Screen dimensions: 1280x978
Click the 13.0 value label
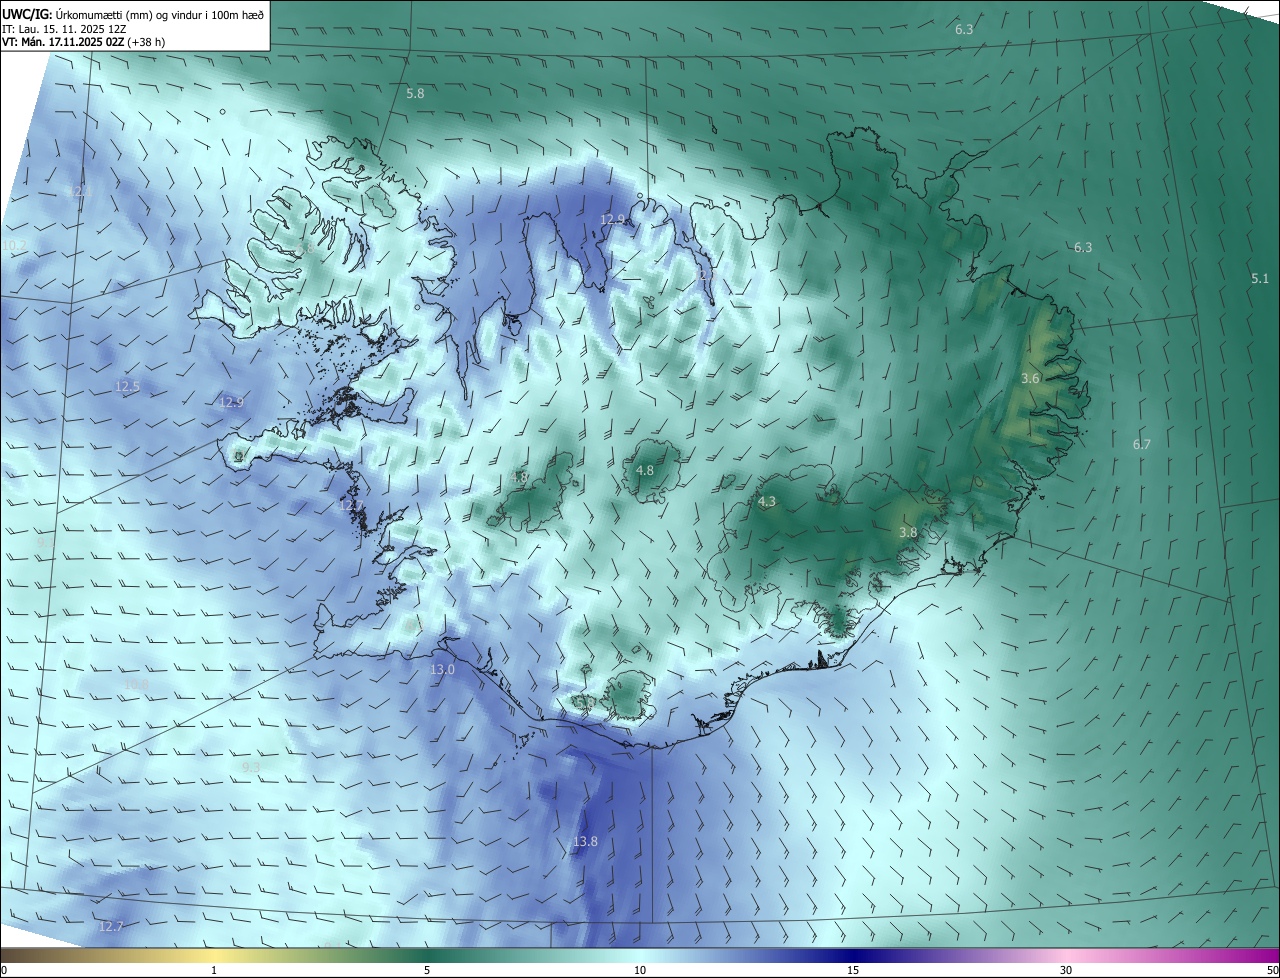(442, 670)
